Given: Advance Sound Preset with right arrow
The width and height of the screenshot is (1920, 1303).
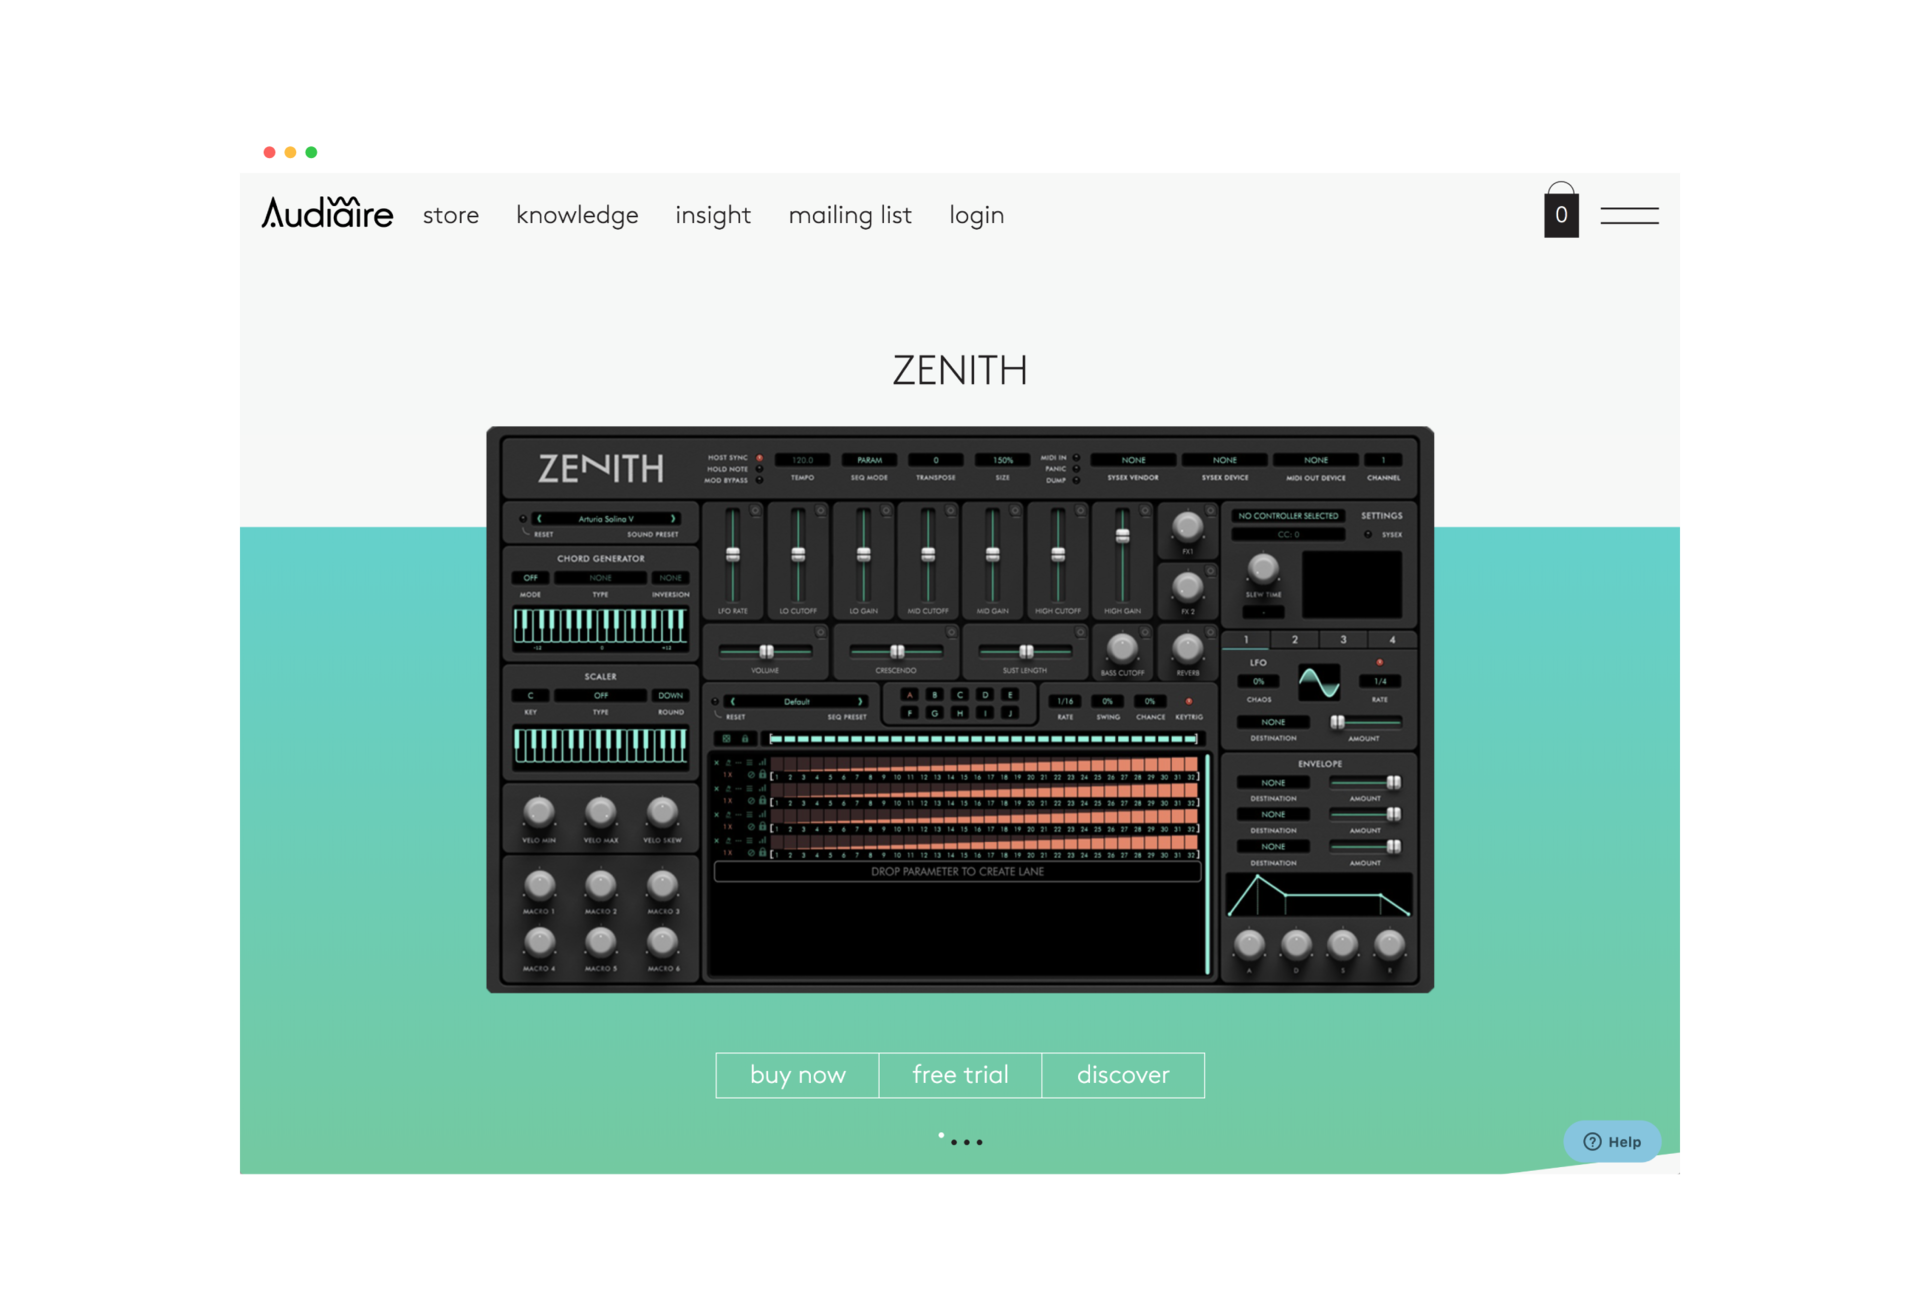Looking at the screenshot, I should [x=673, y=519].
